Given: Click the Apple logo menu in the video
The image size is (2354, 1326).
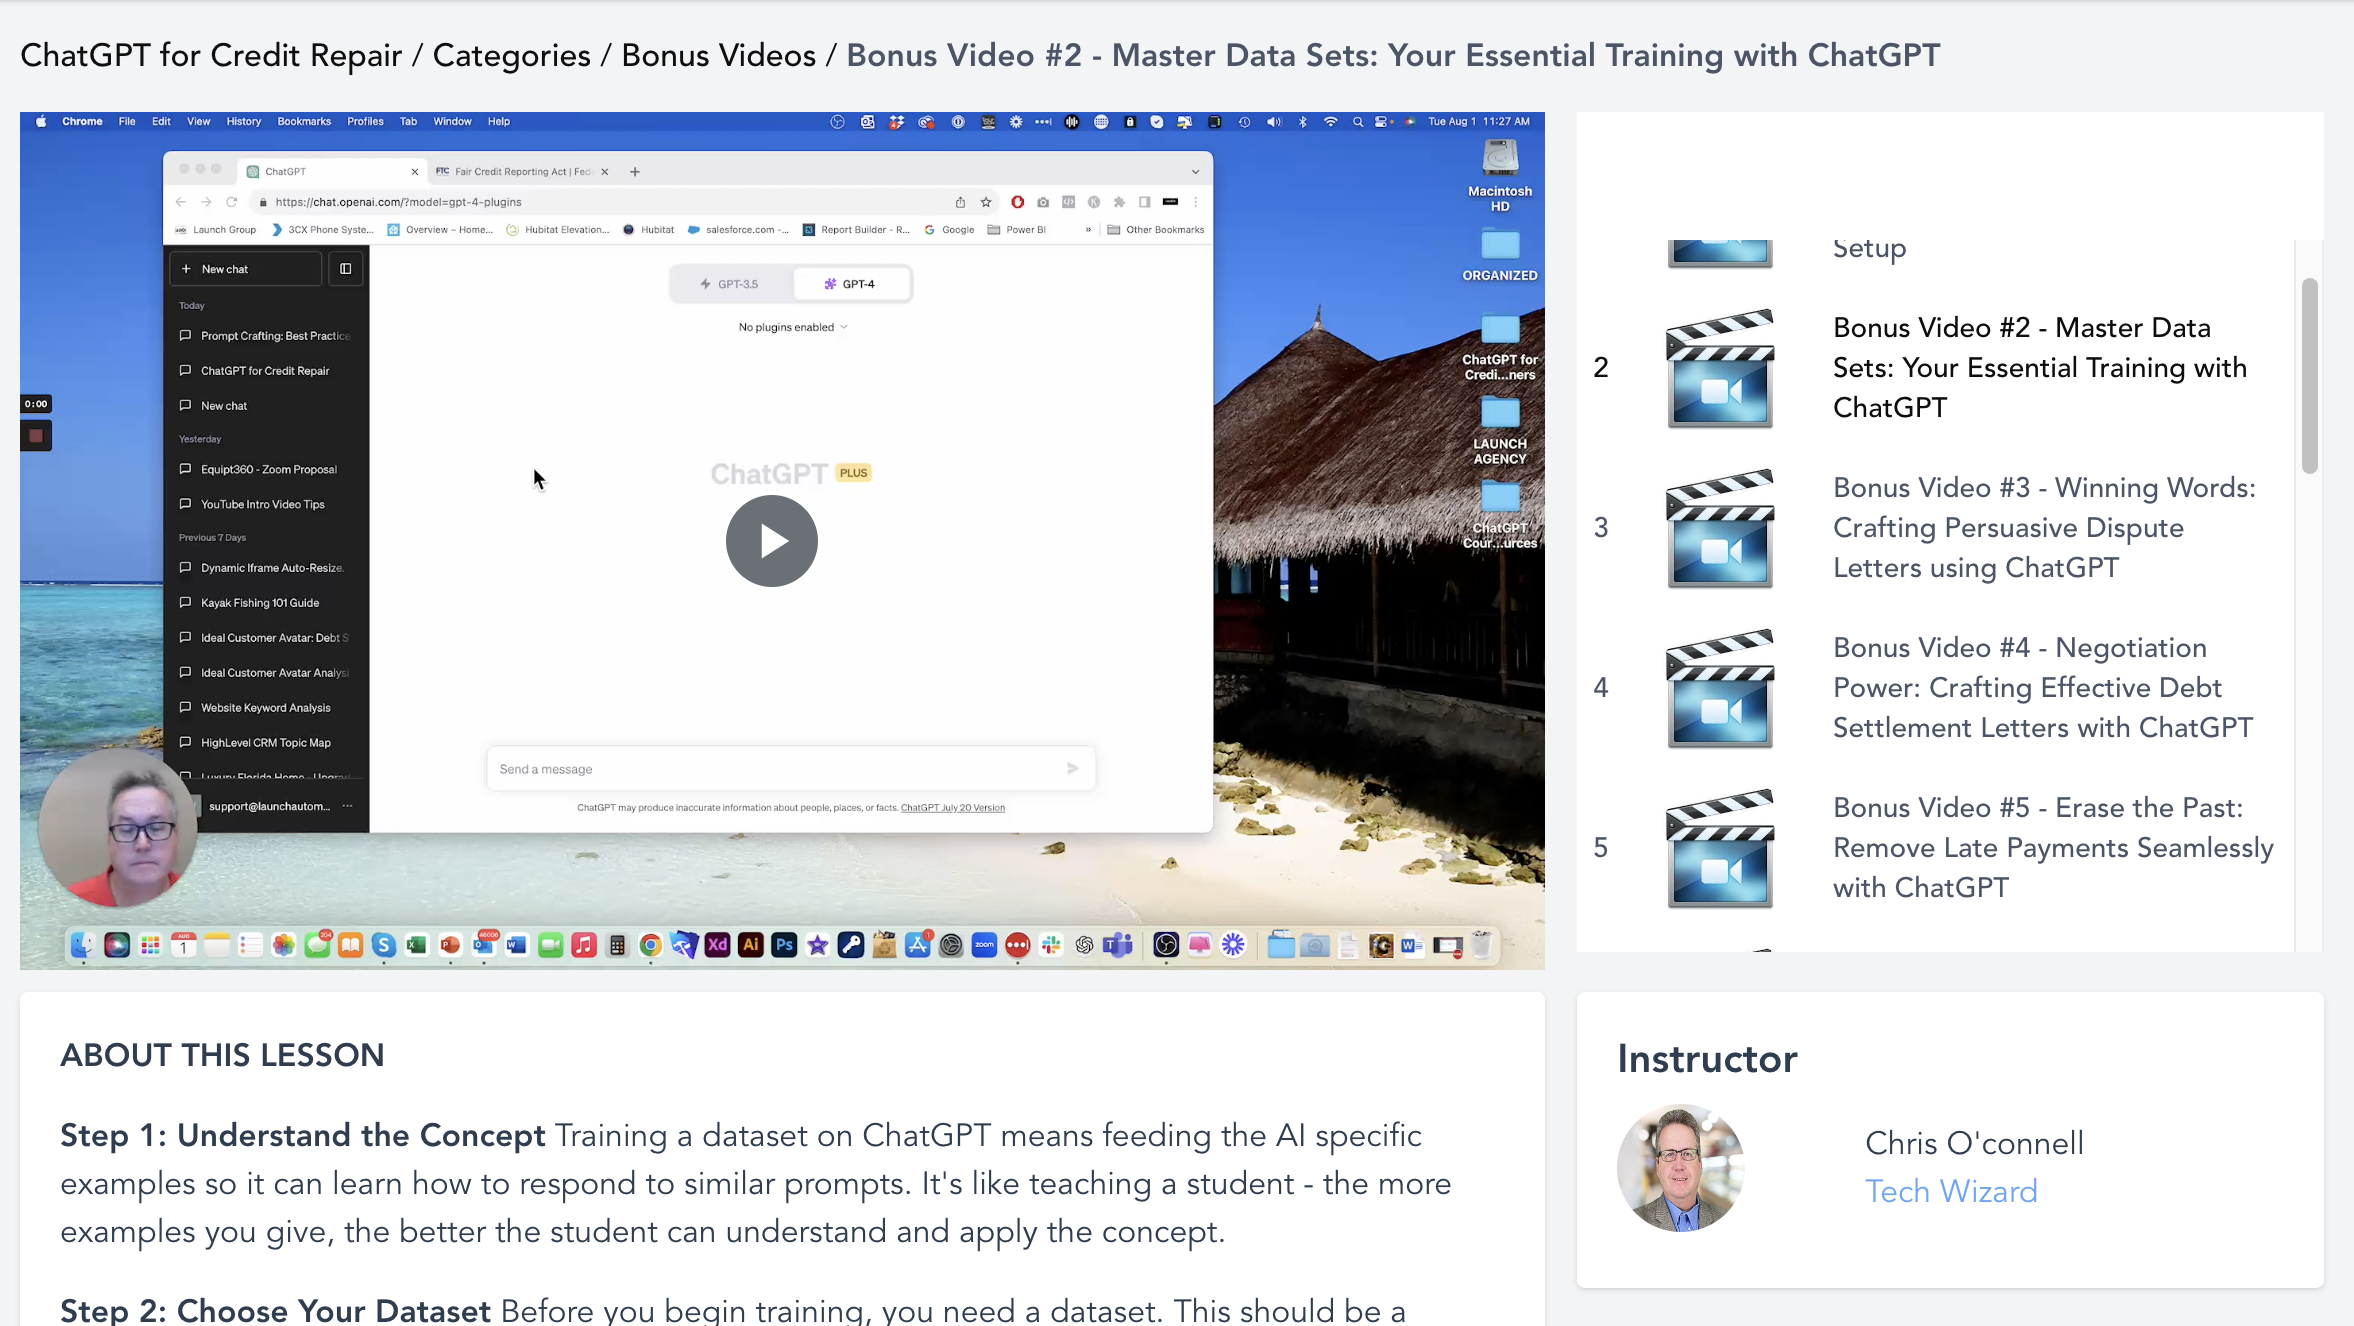Looking at the screenshot, I should pyautogui.click(x=41, y=122).
